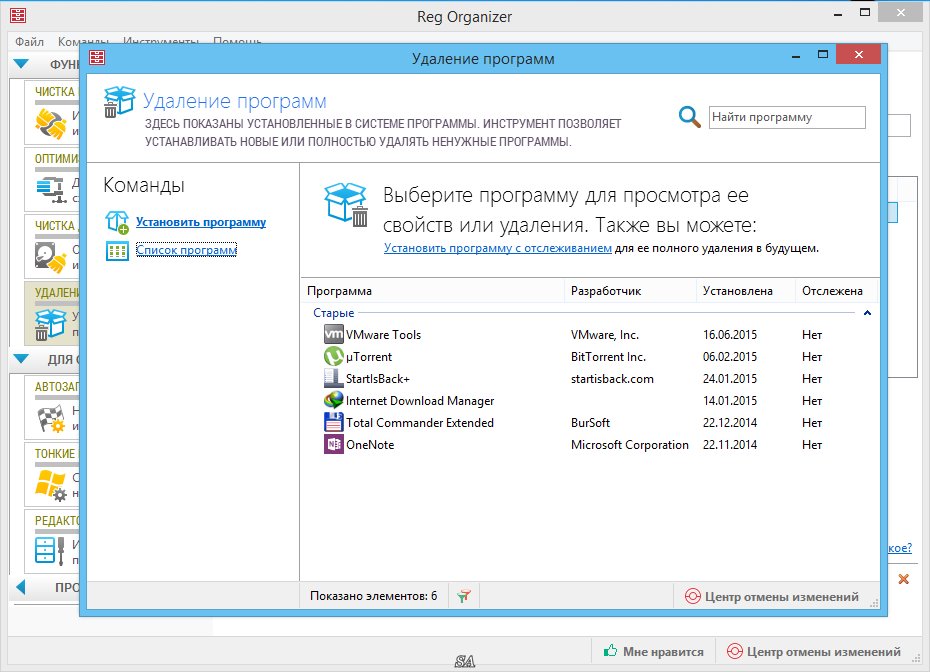
Task: Click the Мне нравится button
Action: (x=654, y=651)
